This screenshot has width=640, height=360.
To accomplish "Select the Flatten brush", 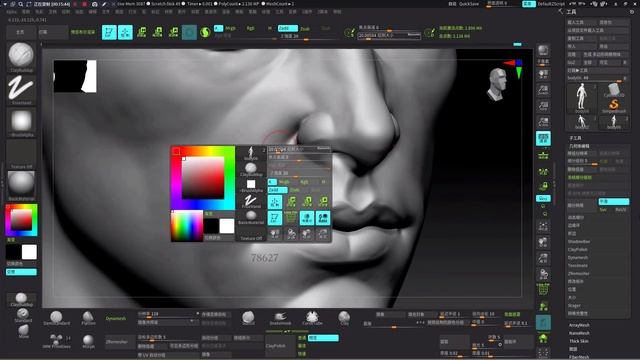I will click(x=88, y=318).
